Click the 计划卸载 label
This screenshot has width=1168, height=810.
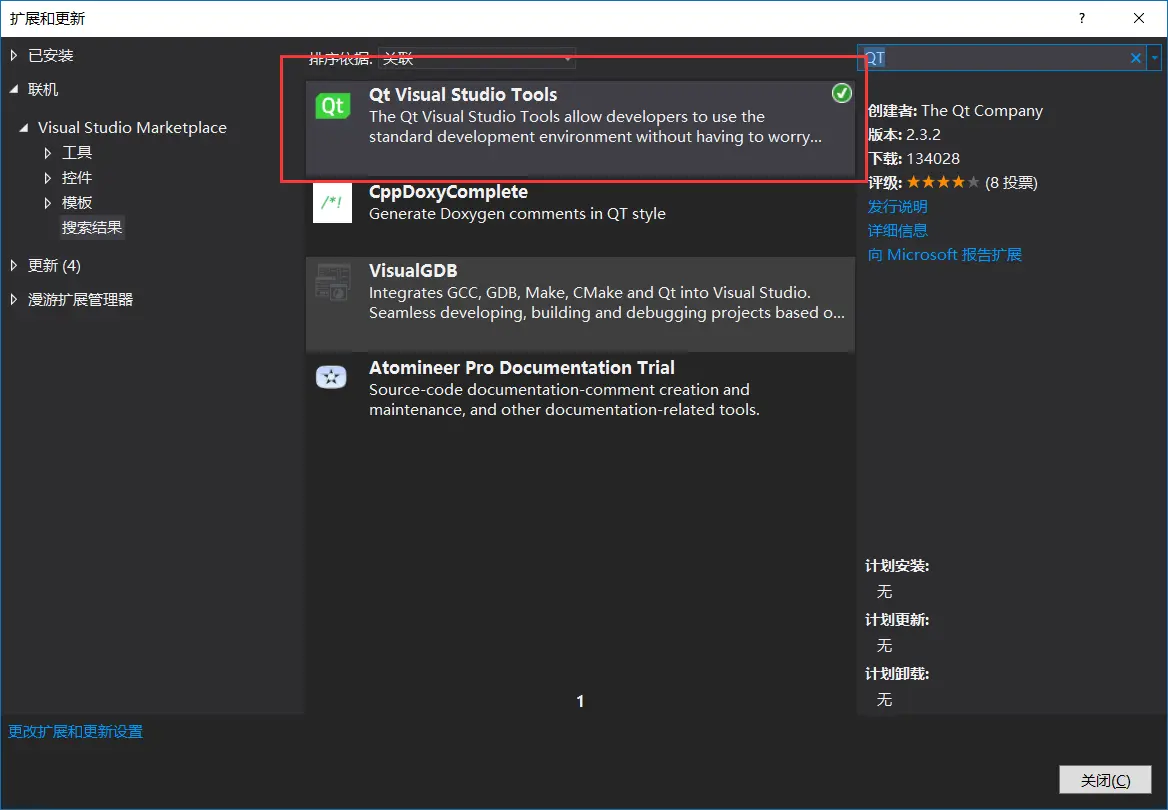pos(897,674)
